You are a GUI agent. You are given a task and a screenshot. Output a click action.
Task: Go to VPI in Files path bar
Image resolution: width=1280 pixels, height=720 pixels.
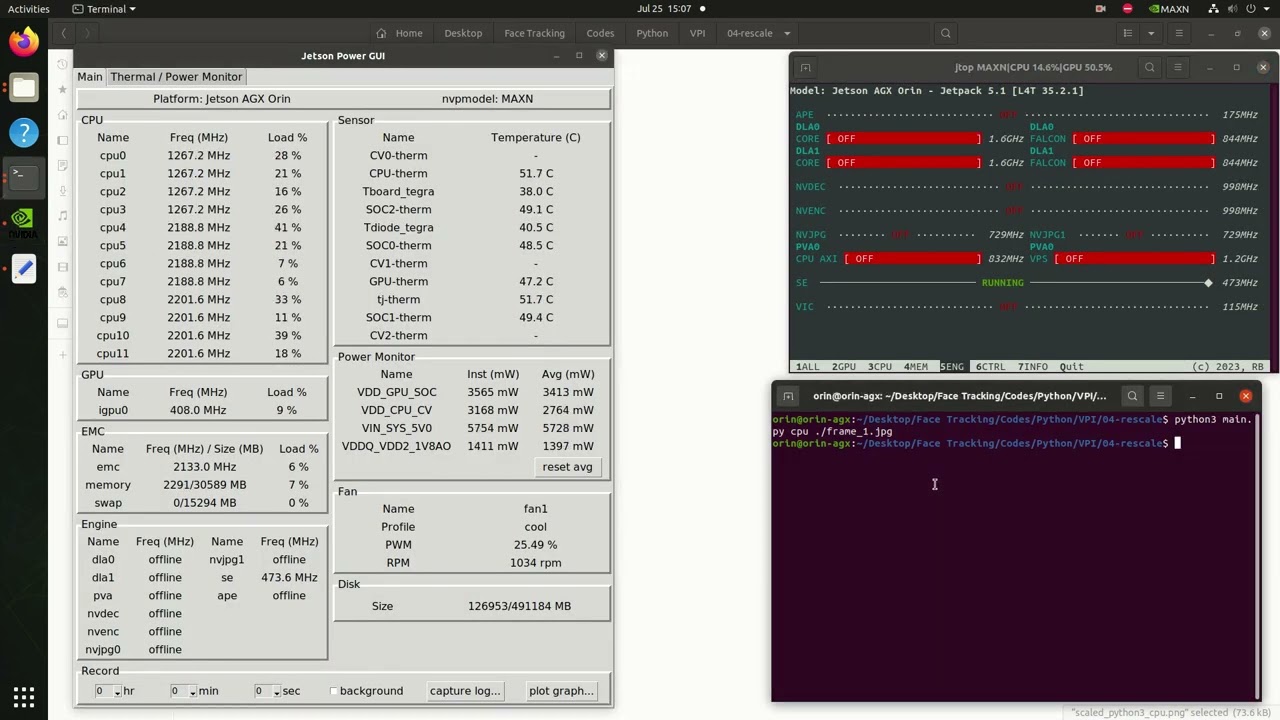[697, 33]
